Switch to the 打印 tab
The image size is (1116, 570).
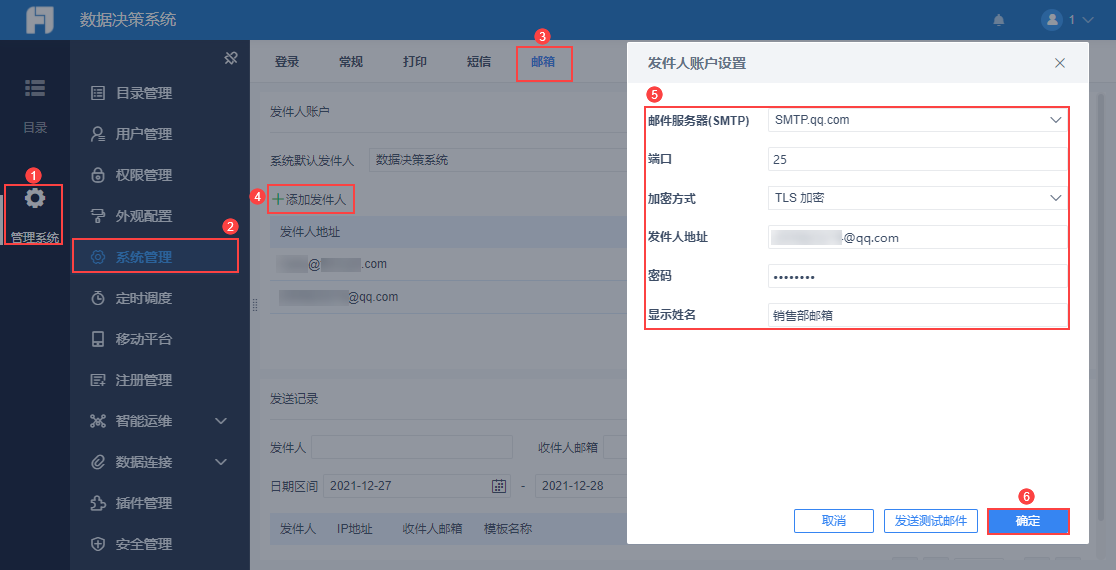[415, 62]
